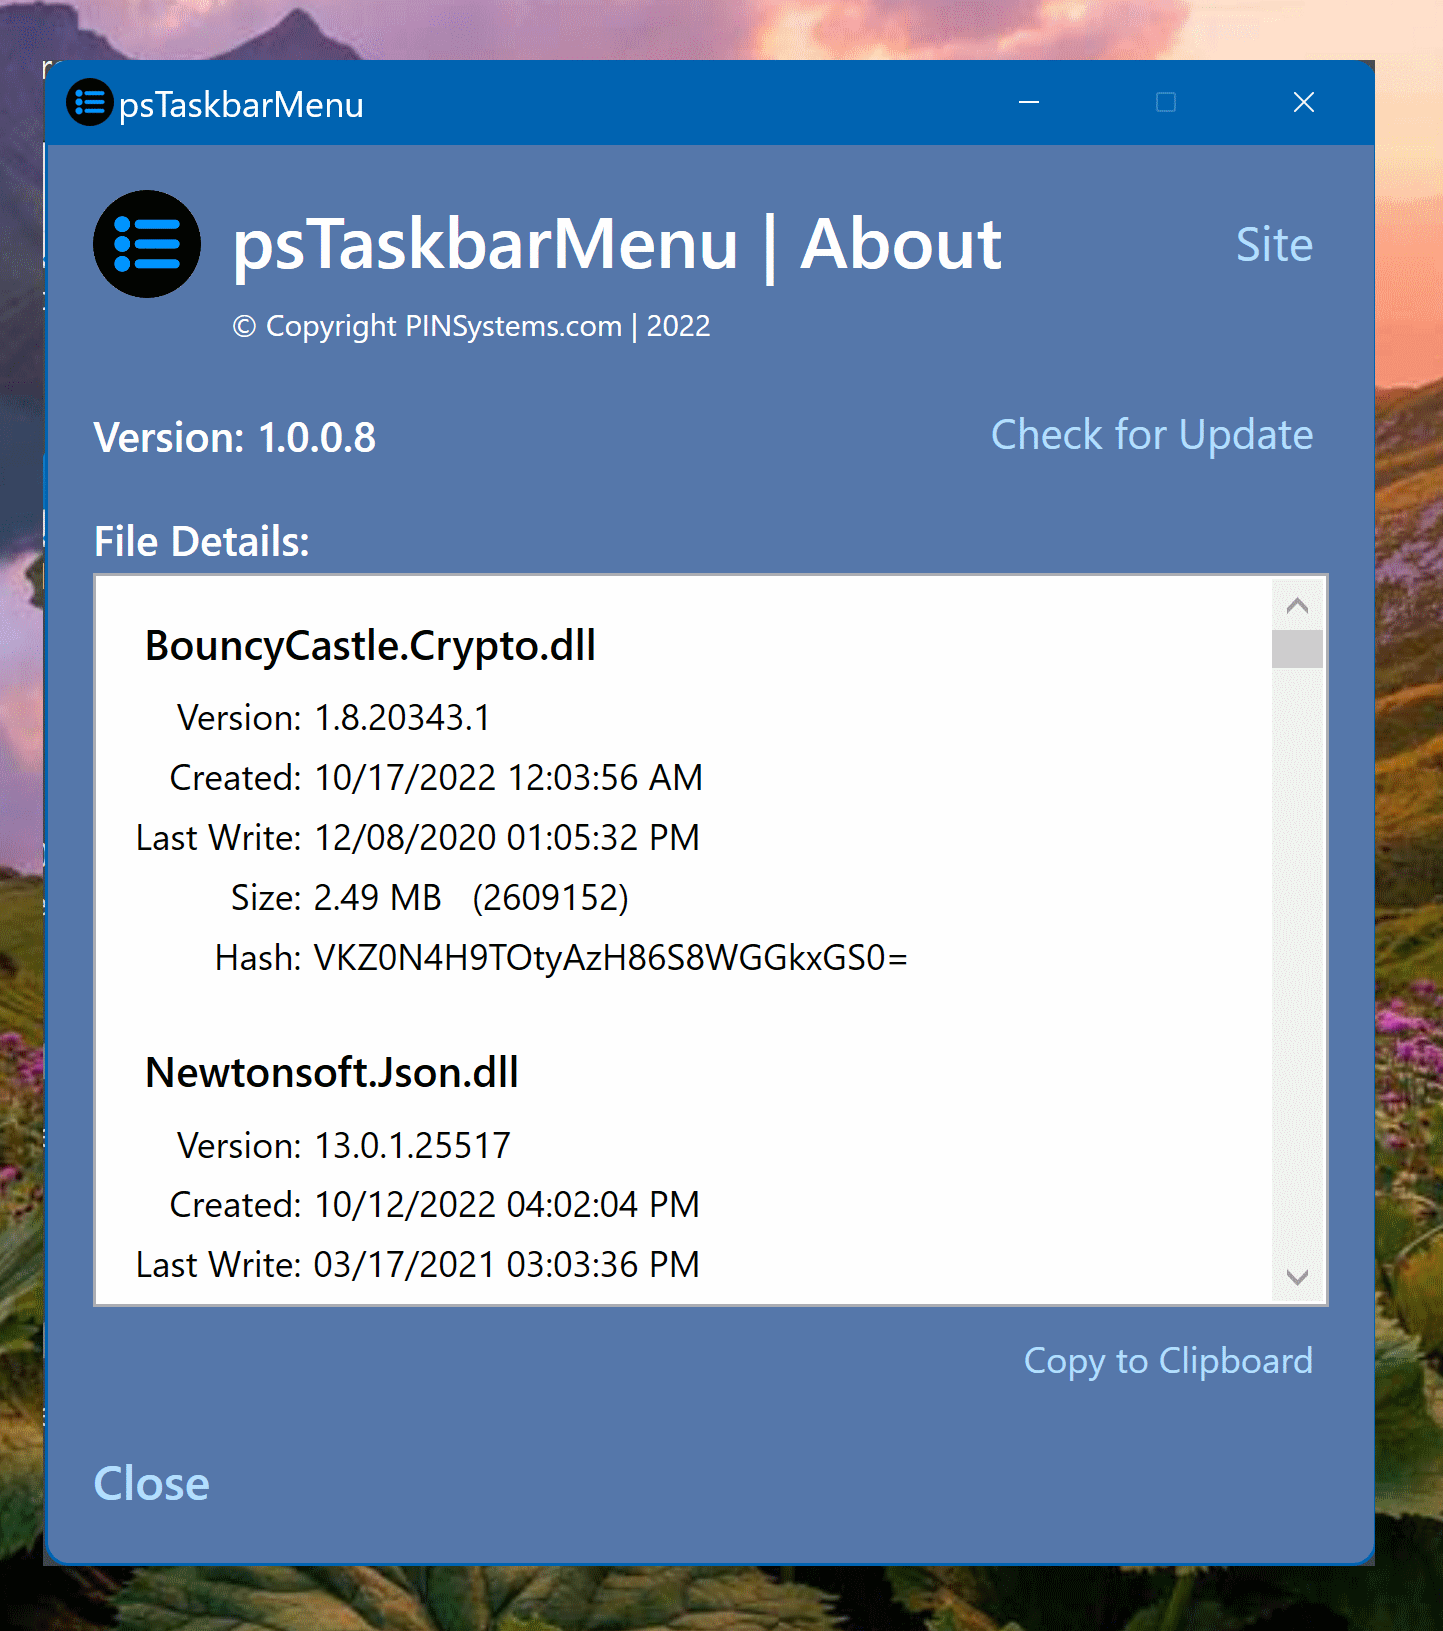This screenshot has height=1631, width=1443.
Task: Click the File Details scrollbar thumb
Action: coord(1297,648)
